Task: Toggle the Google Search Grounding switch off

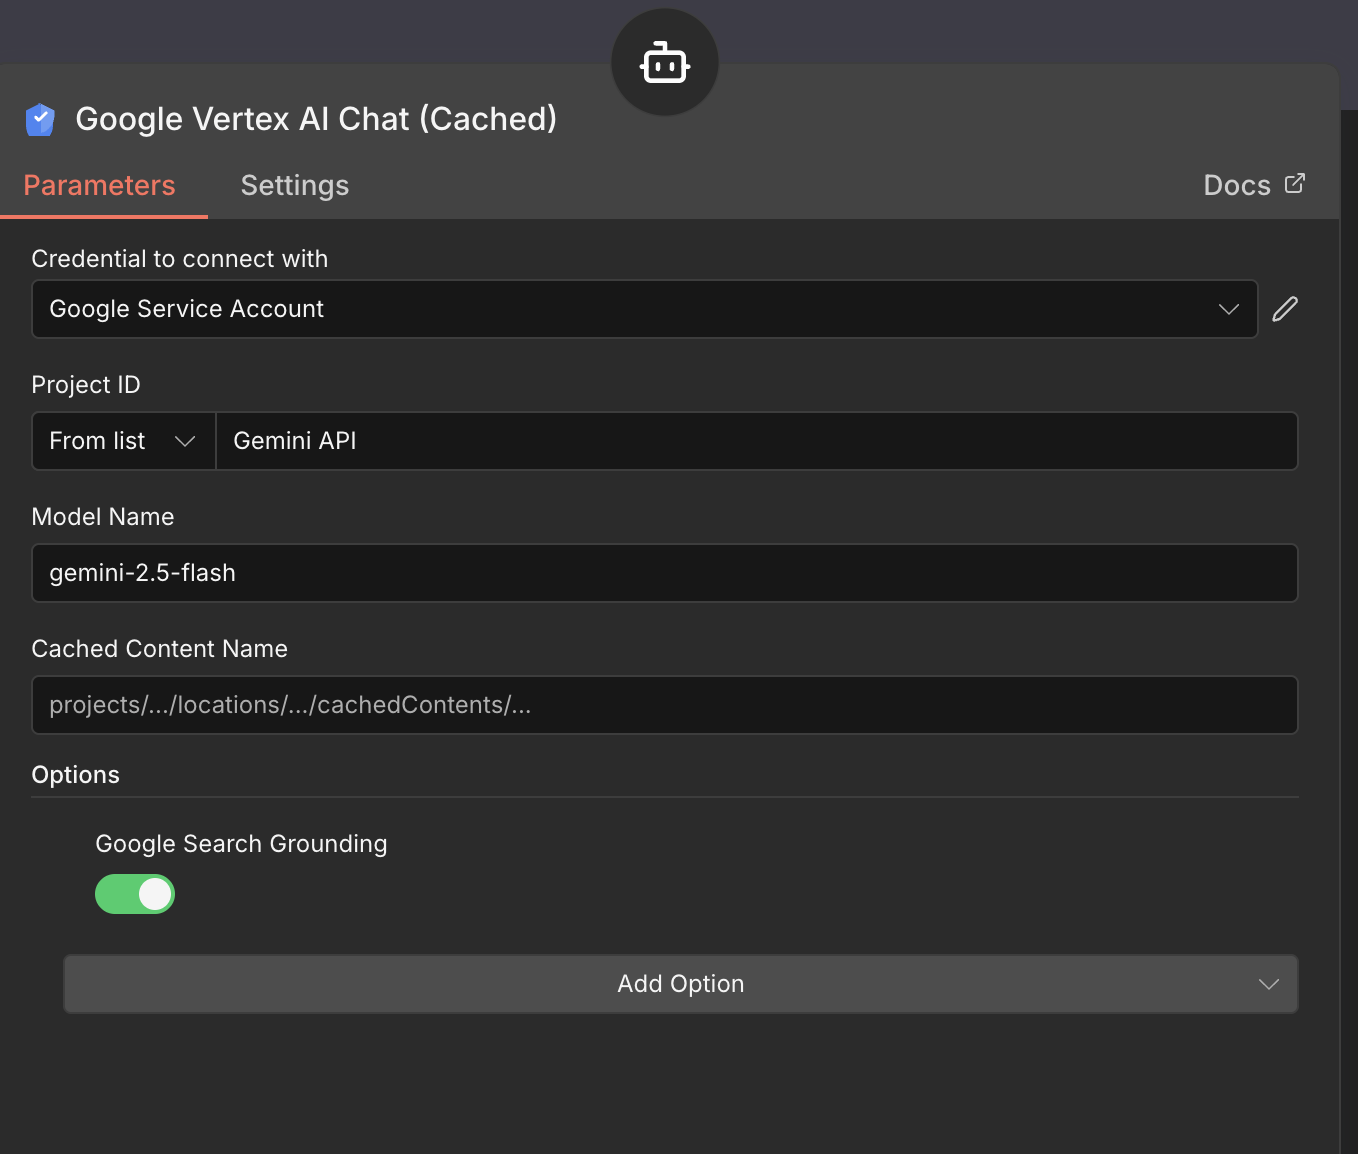Action: (x=135, y=894)
